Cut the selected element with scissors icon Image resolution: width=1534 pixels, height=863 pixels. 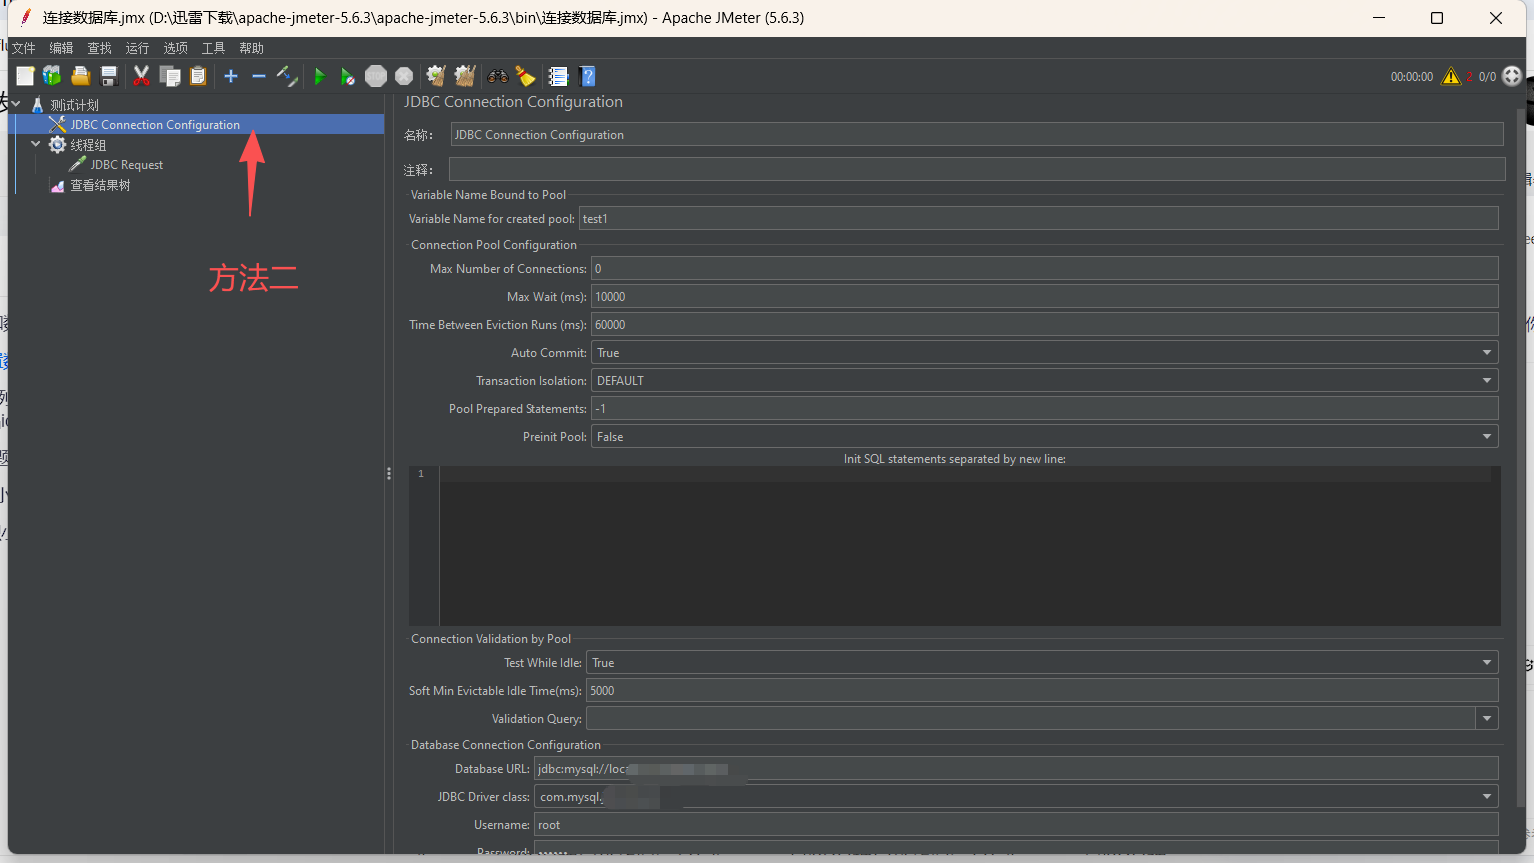[x=142, y=76]
